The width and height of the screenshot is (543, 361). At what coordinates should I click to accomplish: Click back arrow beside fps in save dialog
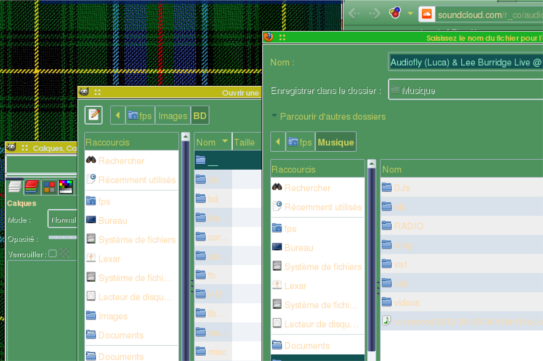point(278,142)
